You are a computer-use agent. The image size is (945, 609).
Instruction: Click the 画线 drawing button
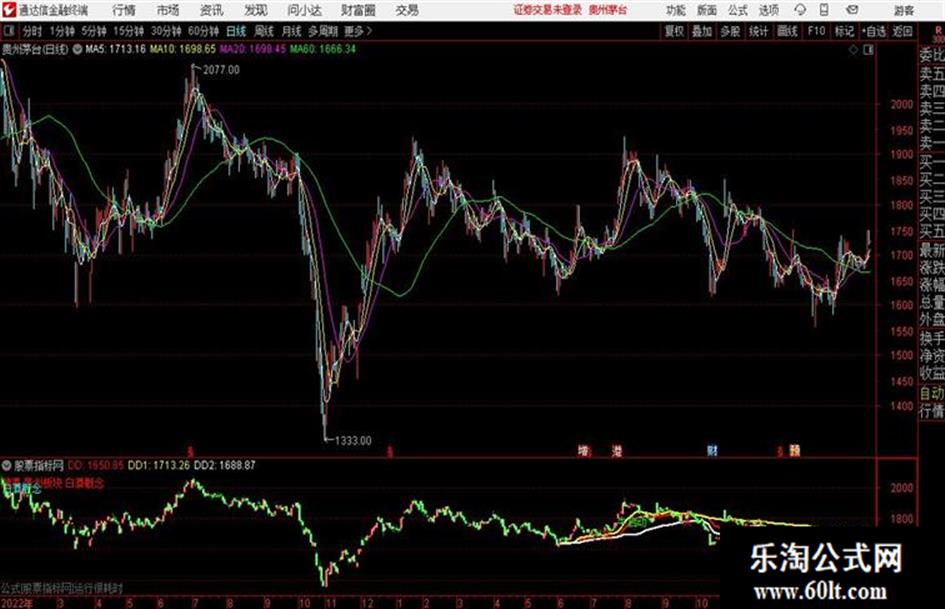tap(787, 31)
